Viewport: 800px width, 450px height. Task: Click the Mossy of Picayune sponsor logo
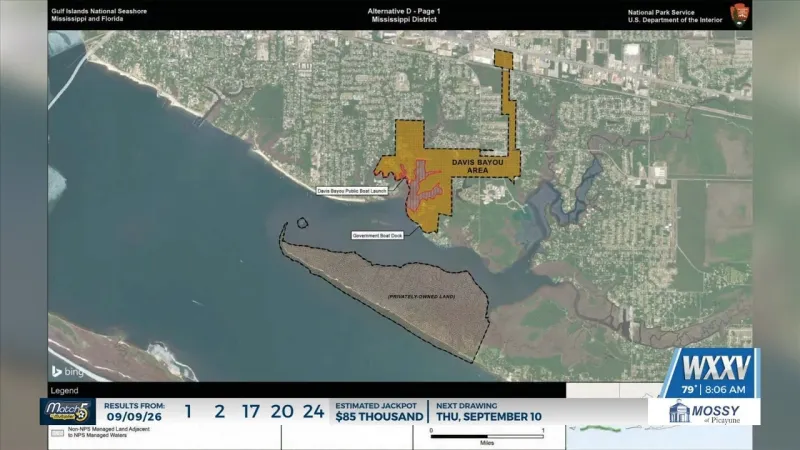coord(705,412)
